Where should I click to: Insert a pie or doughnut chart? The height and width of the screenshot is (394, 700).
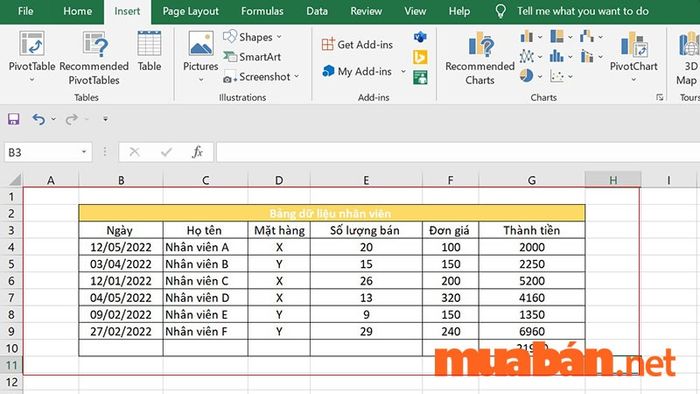[x=527, y=76]
